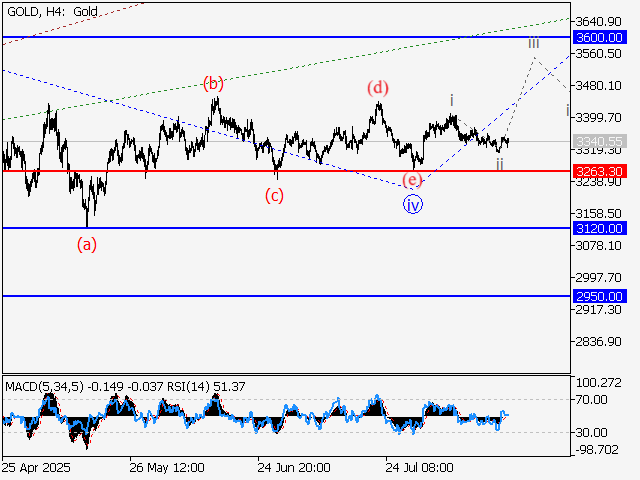The height and width of the screenshot is (480, 640).
Task: Select the 24 Jul 08:00 date label
Action: coord(420,467)
